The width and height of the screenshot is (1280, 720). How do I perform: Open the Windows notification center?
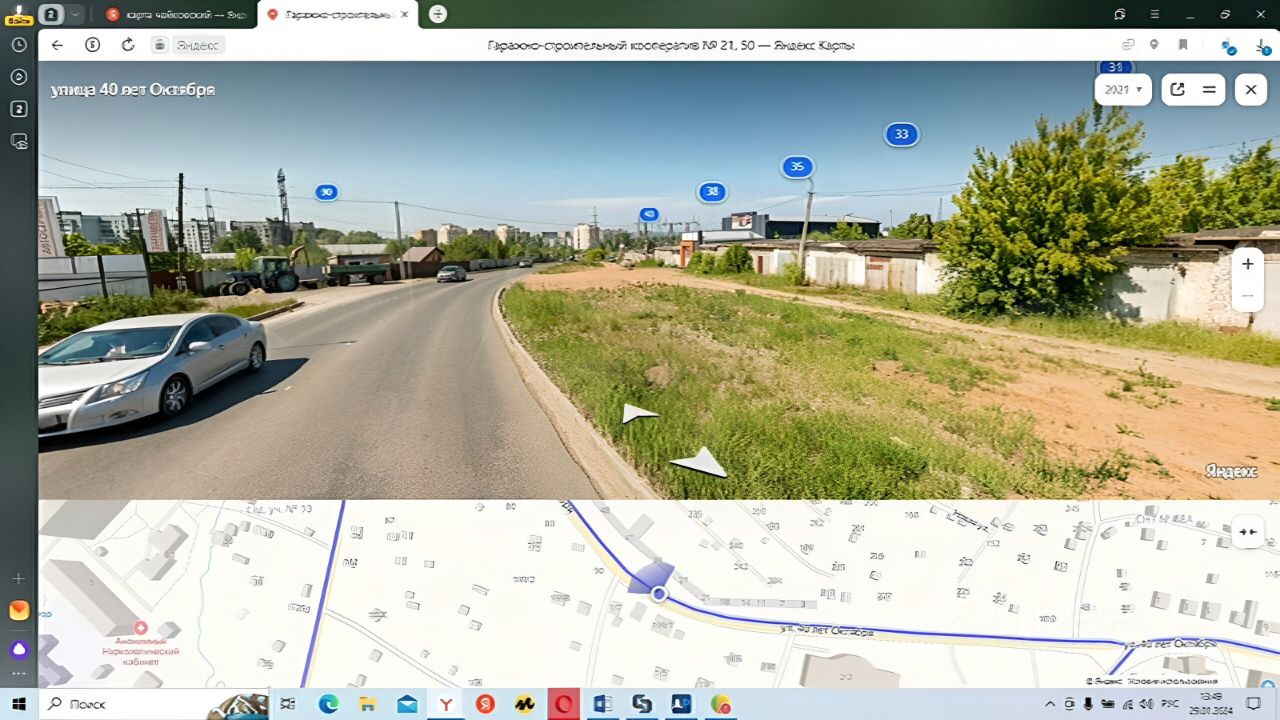pos(1254,704)
